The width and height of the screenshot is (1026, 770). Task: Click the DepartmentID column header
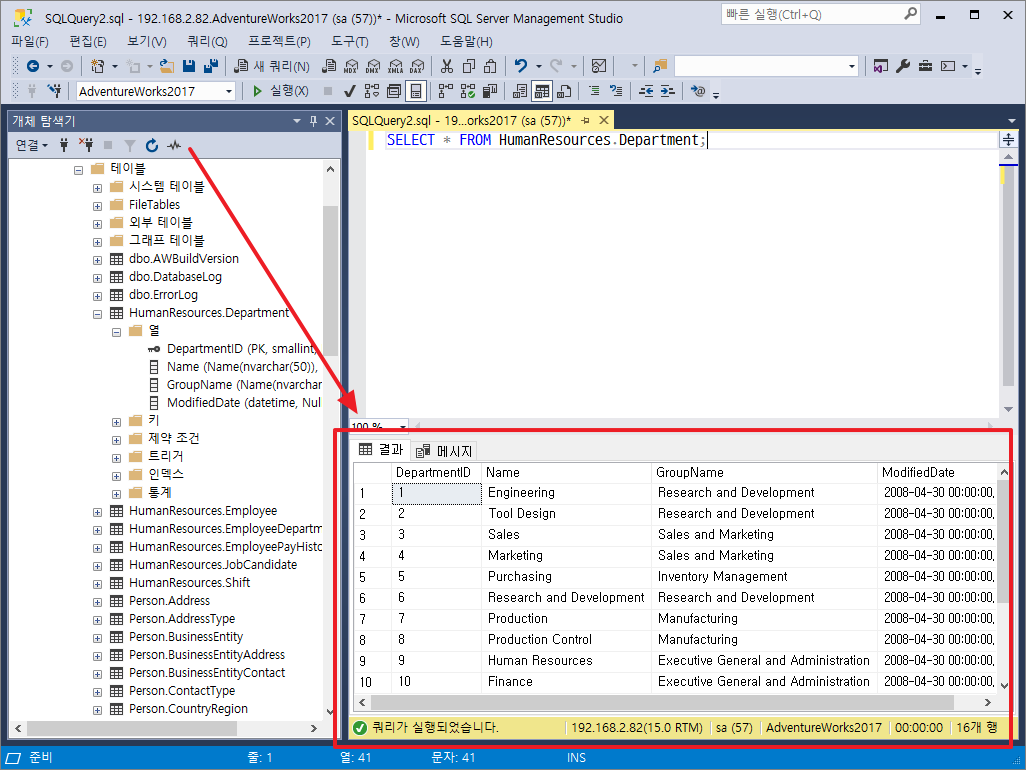436,472
